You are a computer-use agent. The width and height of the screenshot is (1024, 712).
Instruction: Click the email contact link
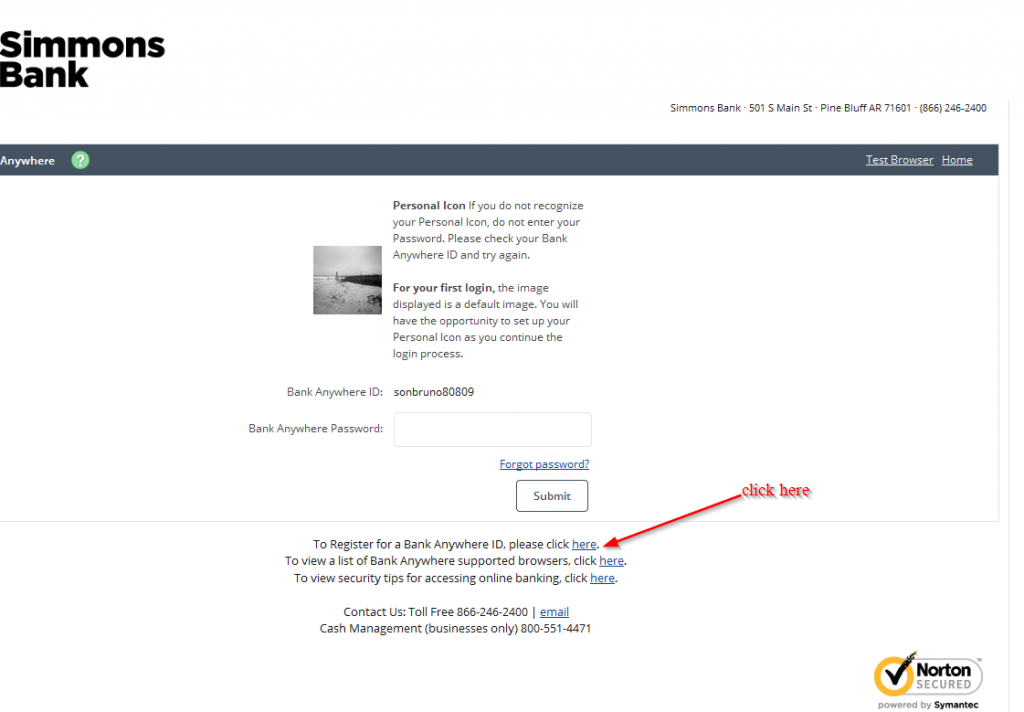tap(554, 612)
